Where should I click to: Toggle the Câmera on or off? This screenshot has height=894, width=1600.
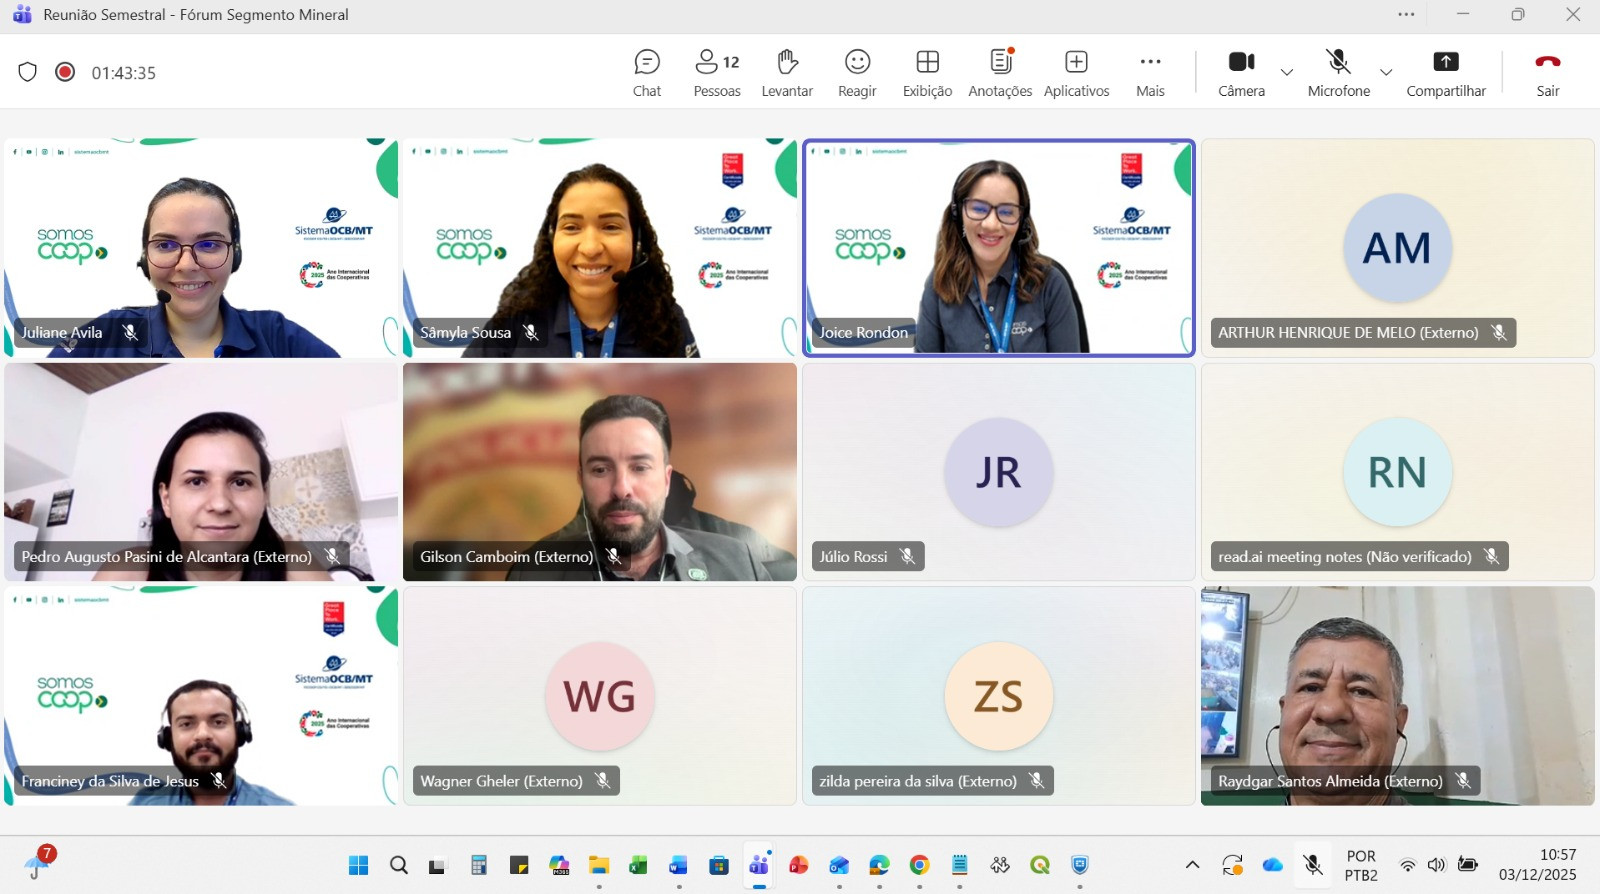1241,73
